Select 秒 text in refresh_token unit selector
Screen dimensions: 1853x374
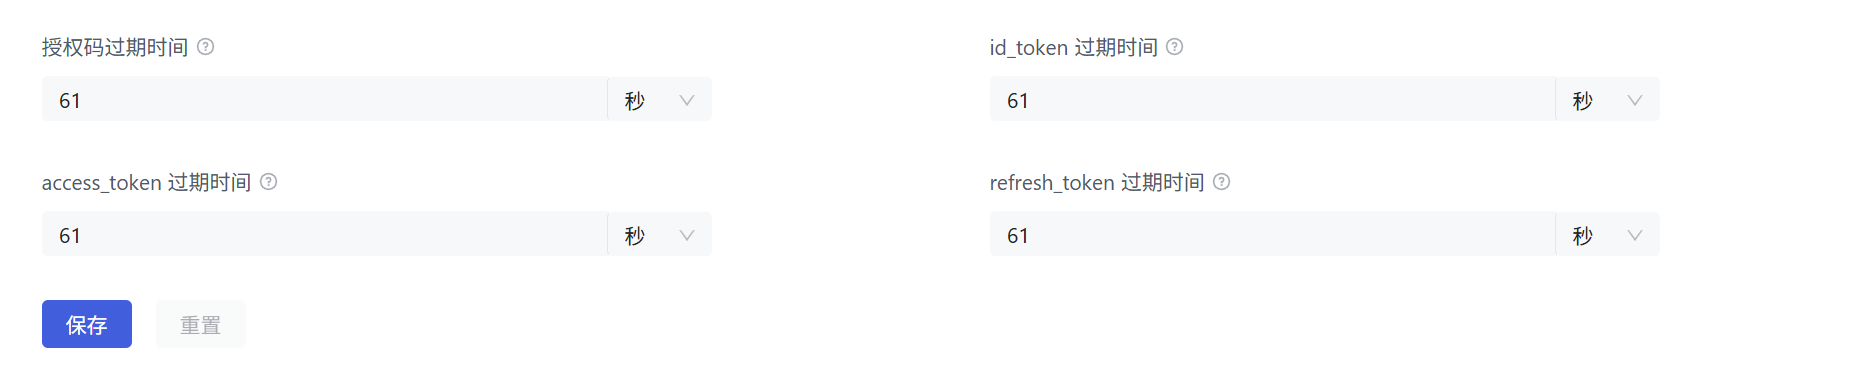pos(1583,235)
